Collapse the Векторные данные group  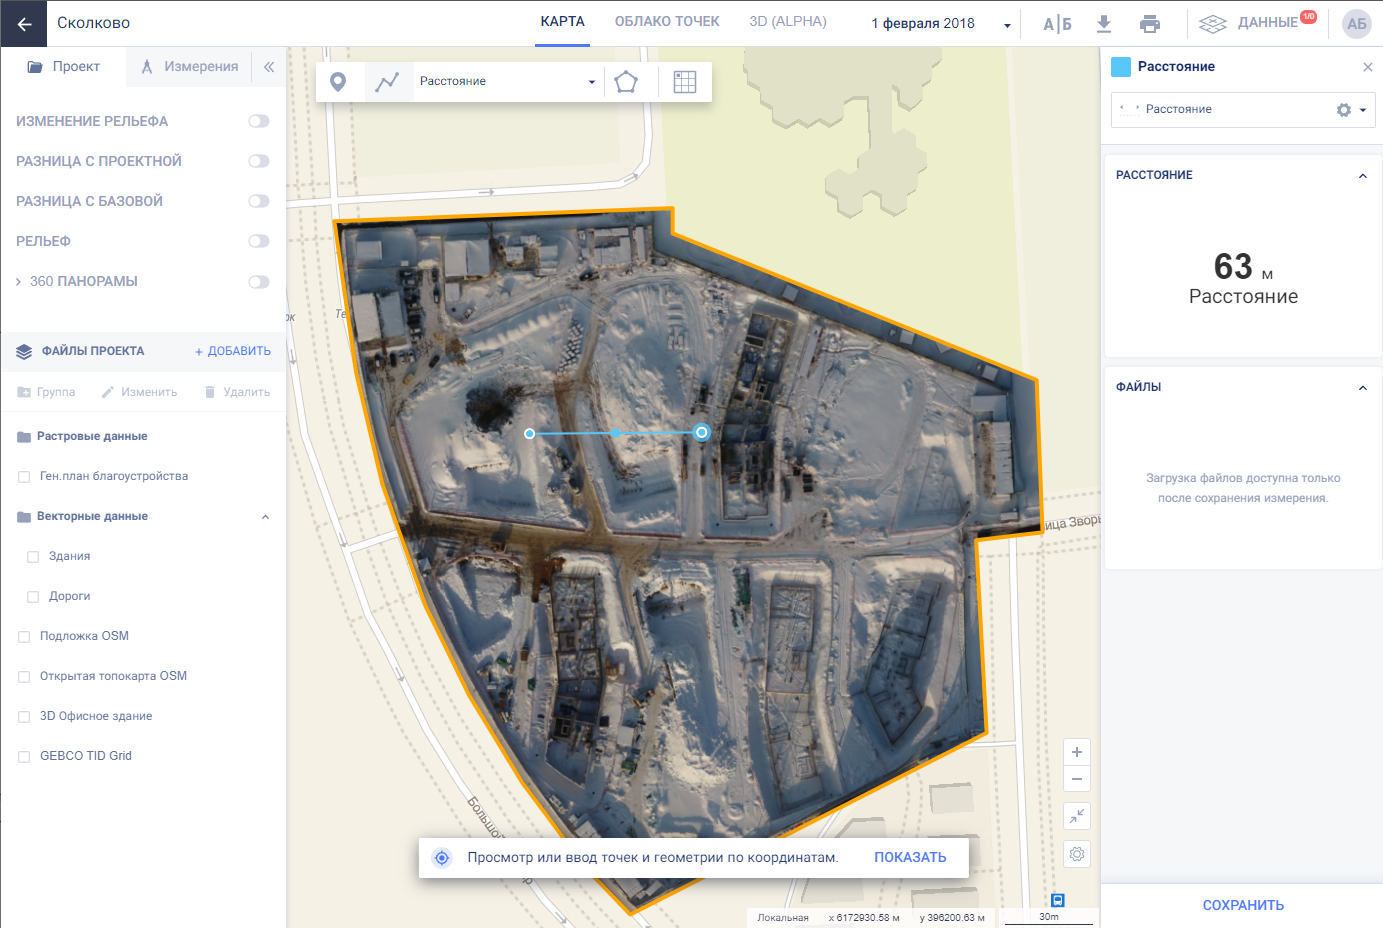[265, 517]
